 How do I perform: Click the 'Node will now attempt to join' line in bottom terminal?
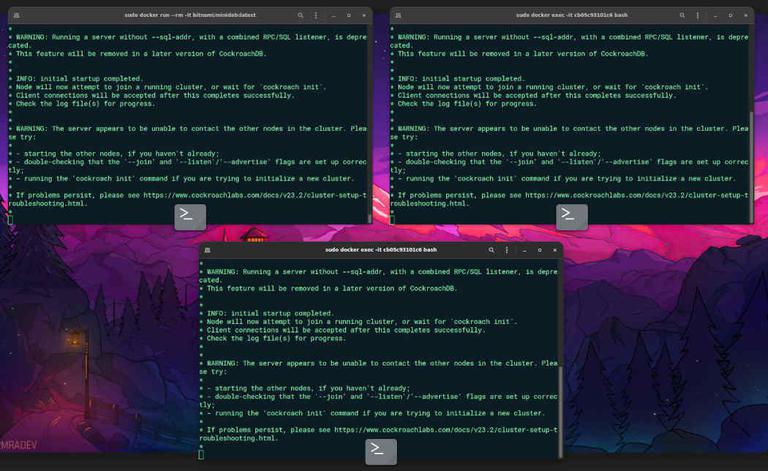pyautogui.click(x=362, y=322)
